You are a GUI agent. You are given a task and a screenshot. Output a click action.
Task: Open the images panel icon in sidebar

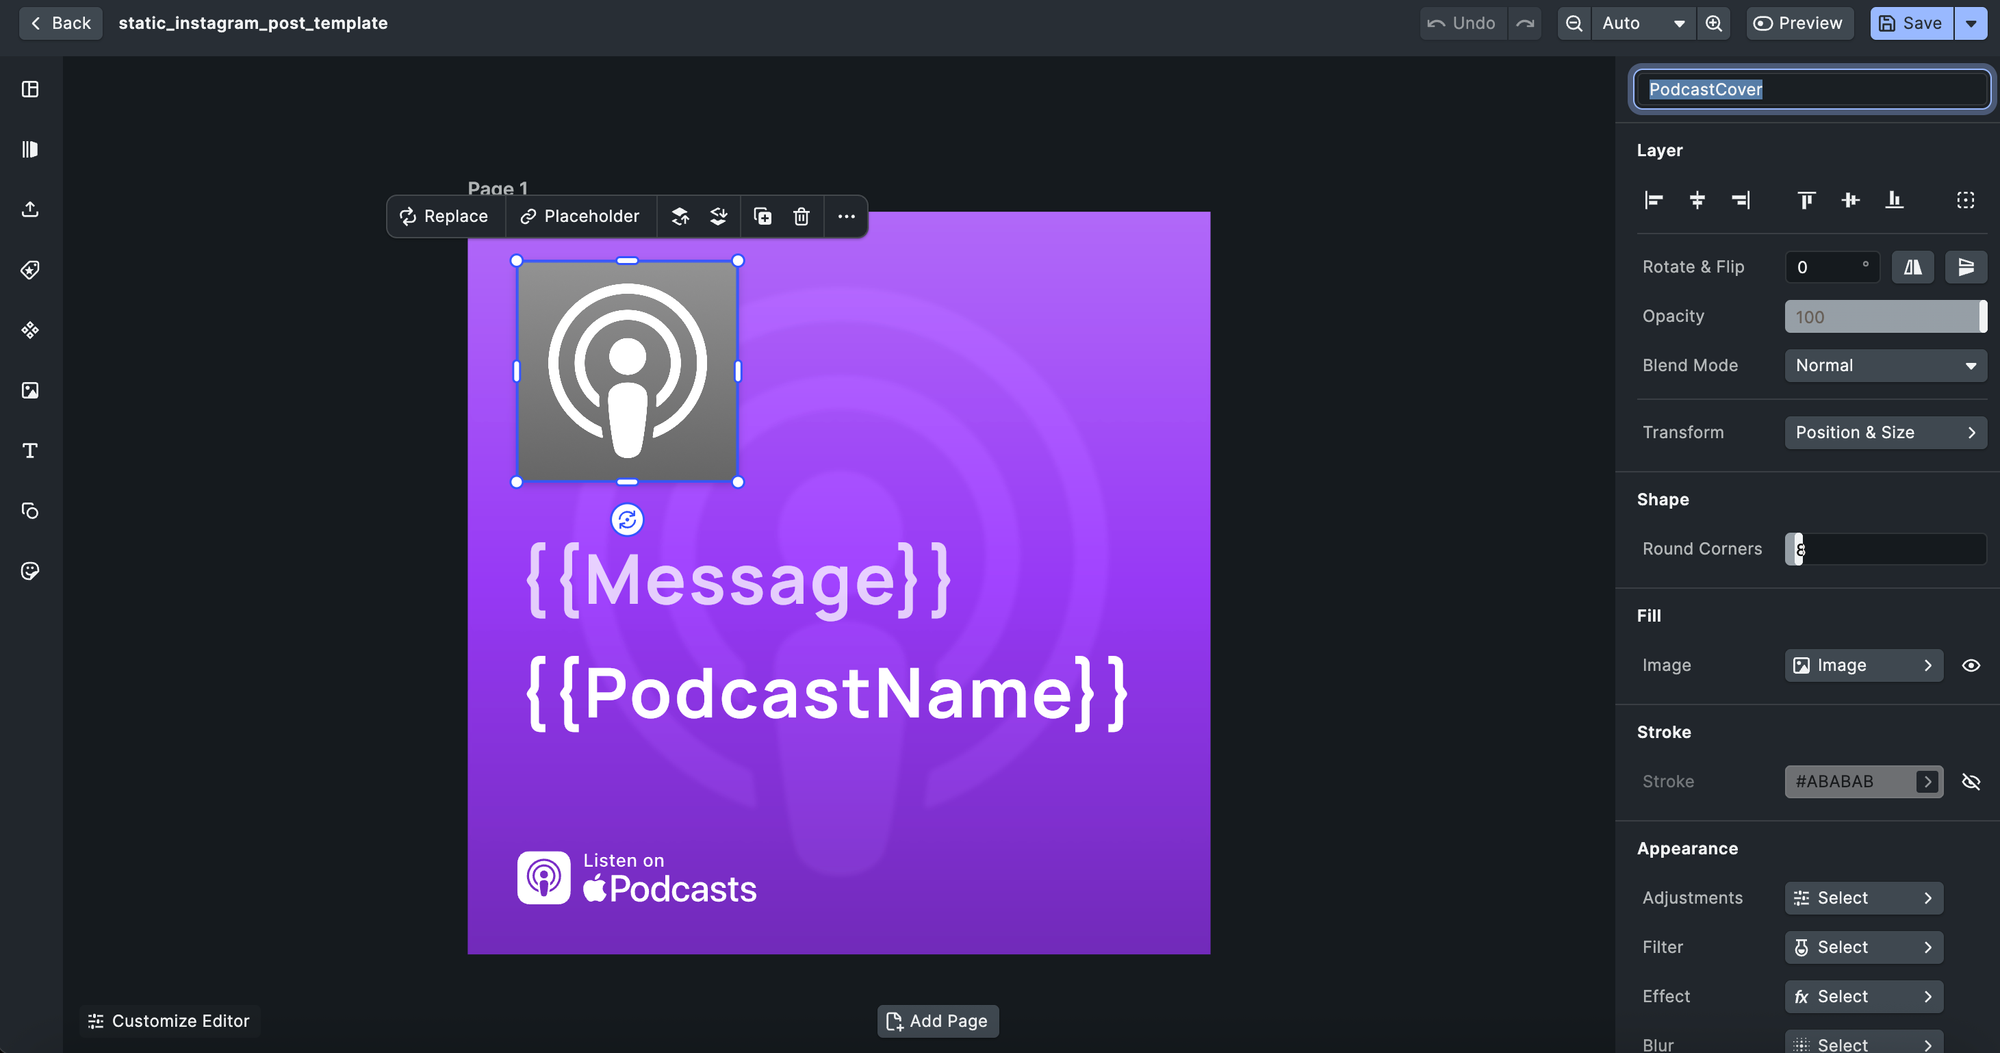tap(30, 390)
